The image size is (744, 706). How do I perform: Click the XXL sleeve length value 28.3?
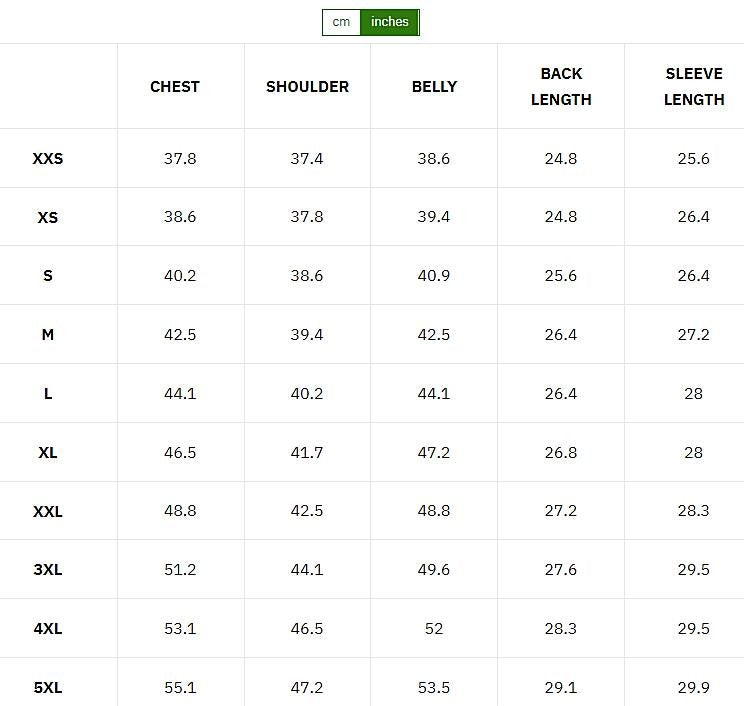coord(693,511)
